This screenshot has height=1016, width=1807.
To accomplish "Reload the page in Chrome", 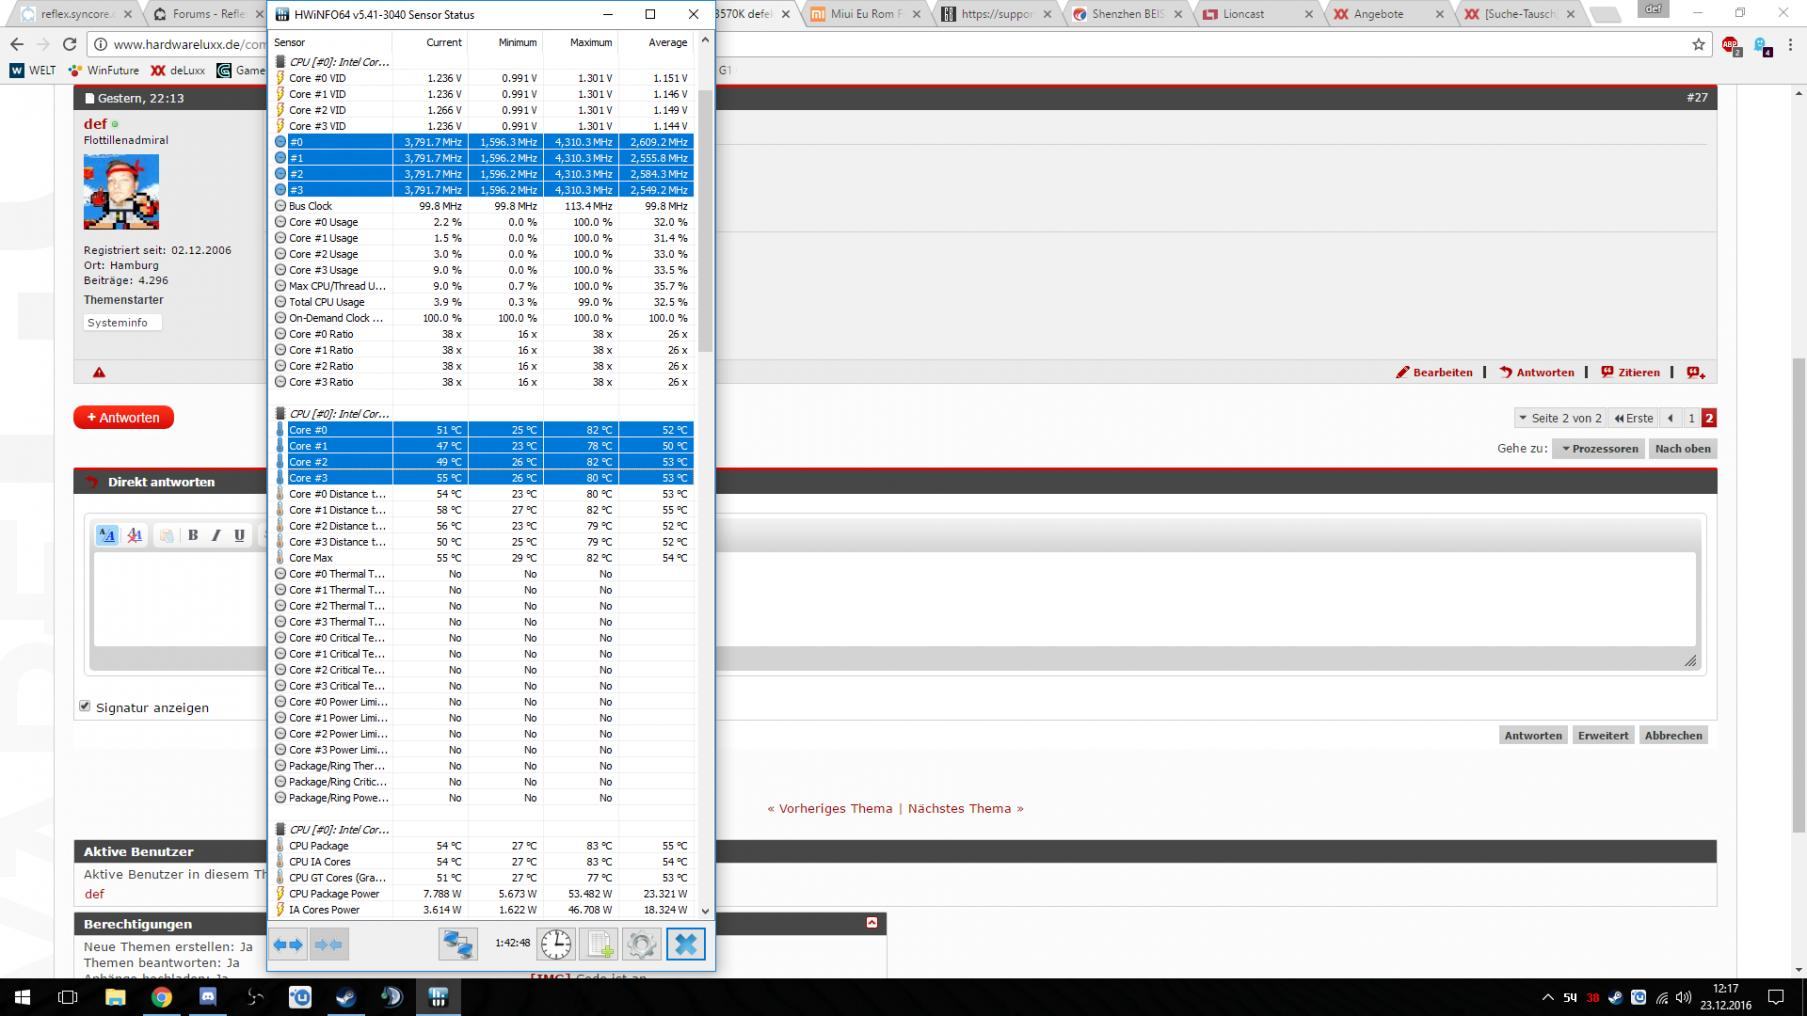I will (x=69, y=44).
